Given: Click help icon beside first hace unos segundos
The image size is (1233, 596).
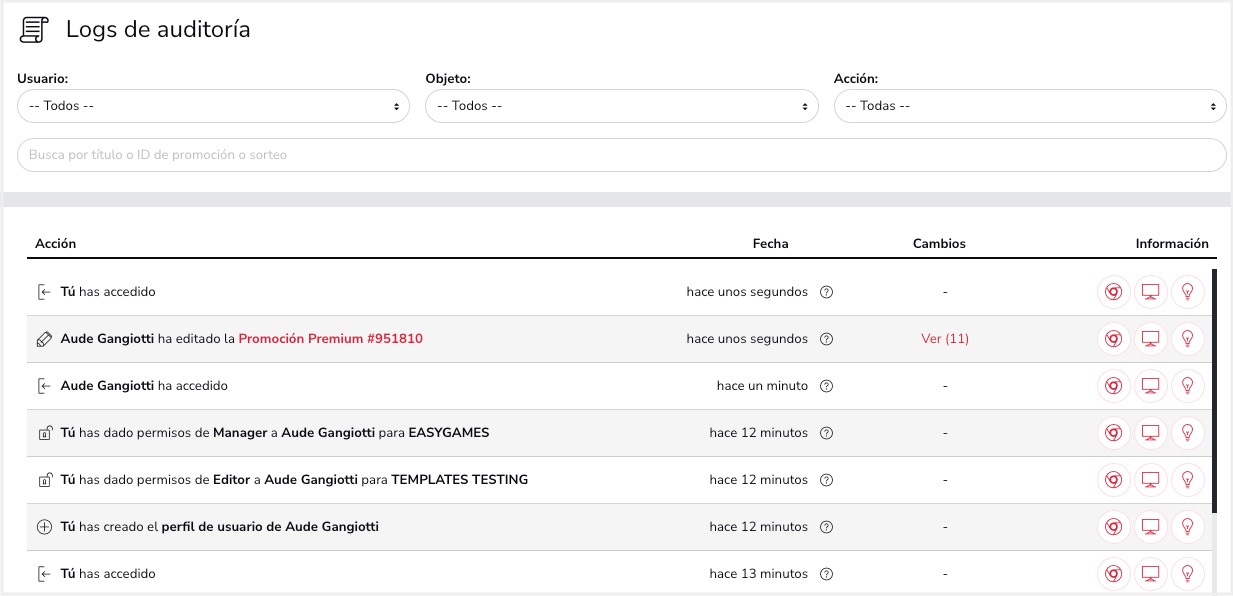Looking at the screenshot, I should pyautogui.click(x=826, y=292).
